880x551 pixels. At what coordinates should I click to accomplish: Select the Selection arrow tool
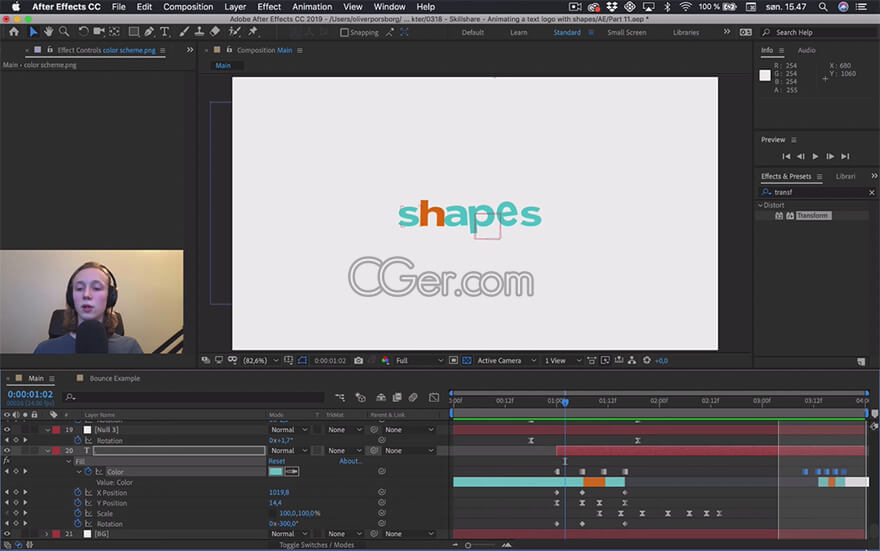coord(33,32)
